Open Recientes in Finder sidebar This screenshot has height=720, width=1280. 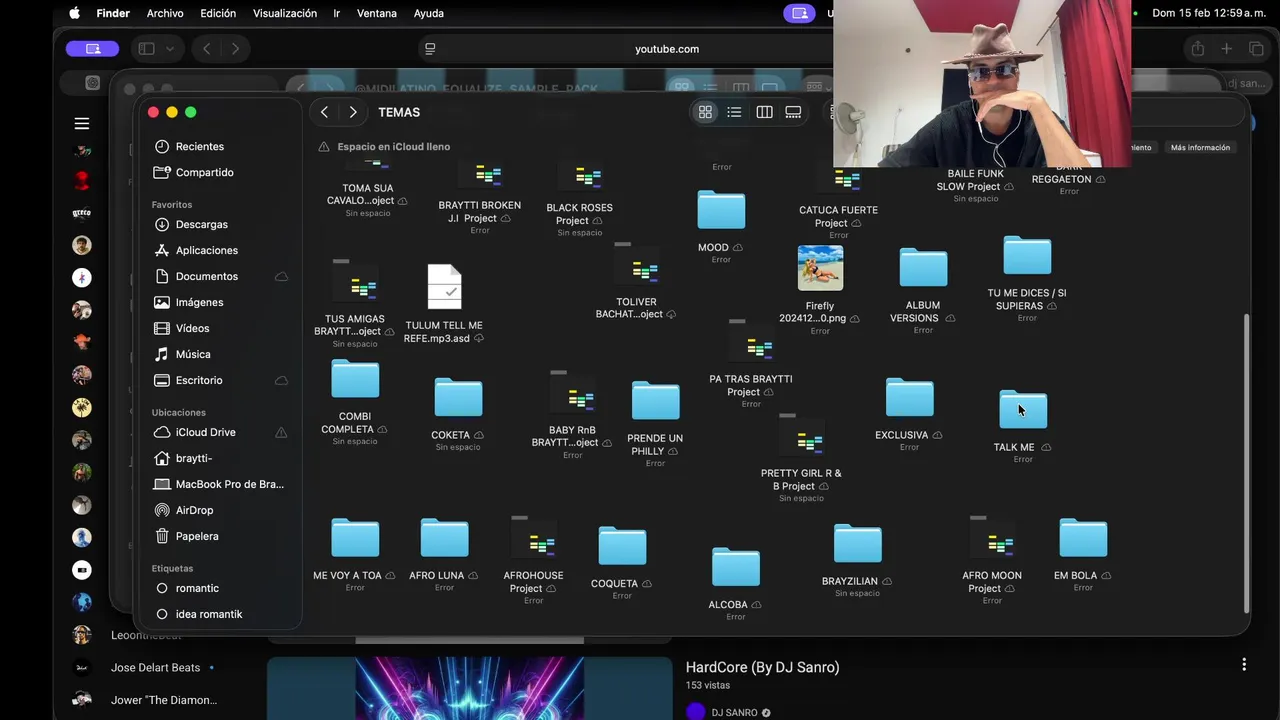pyautogui.click(x=200, y=146)
